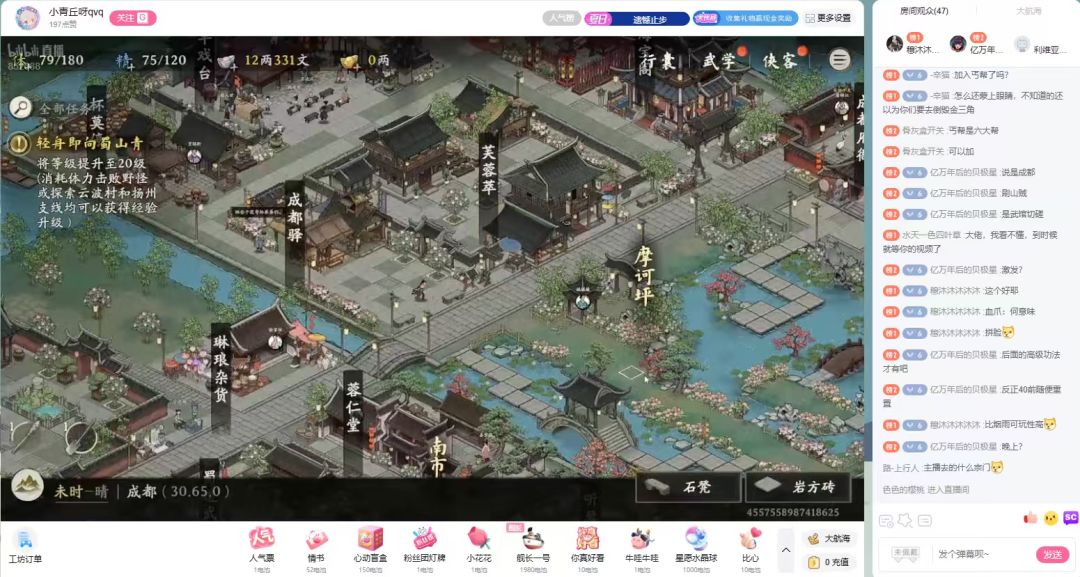This screenshot has height=577, width=1080.
Task: Click the star emote icon below chat
Action: (906, 521)
